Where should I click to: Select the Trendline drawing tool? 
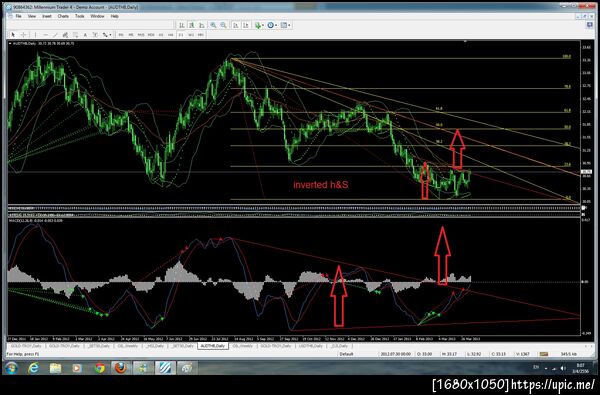pyautogui.click(x=55, y=35)
